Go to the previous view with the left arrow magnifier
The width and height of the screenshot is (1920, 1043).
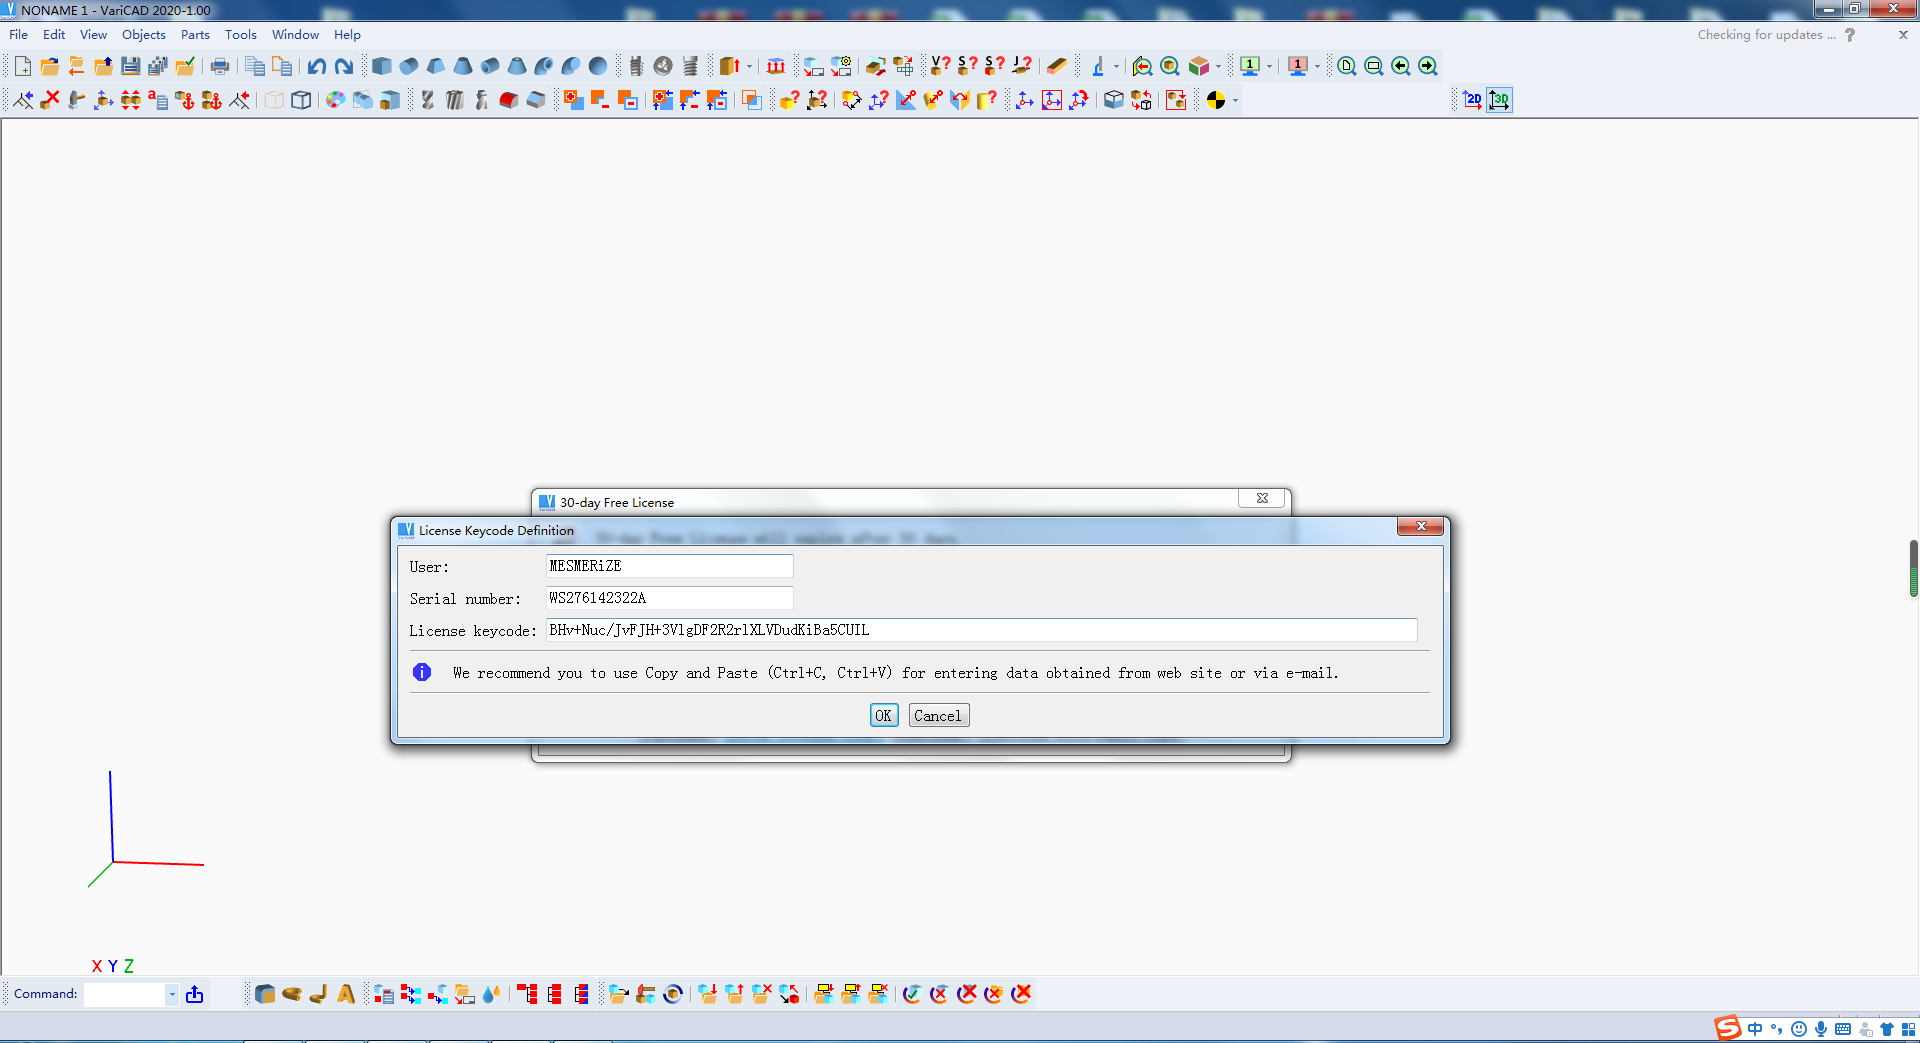(x=1401, y=66)
